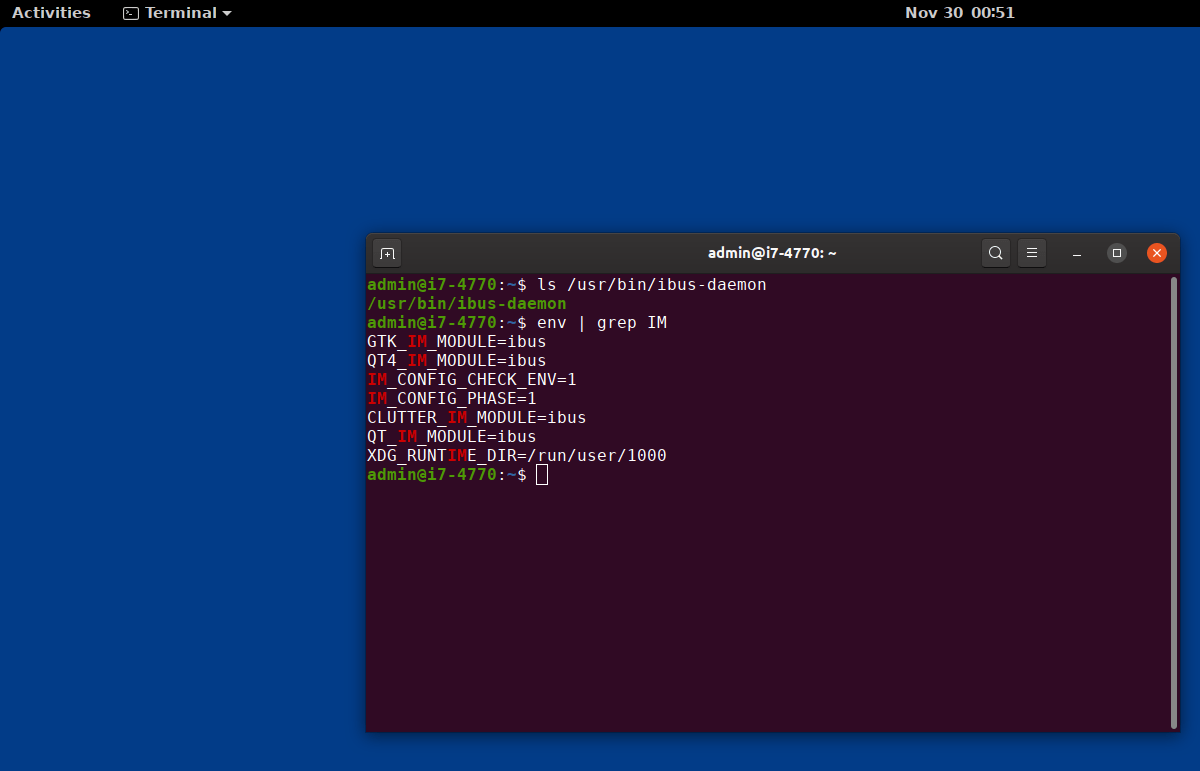Expand the hamburger options menu
Viewport: 1200px width, 771px height.
[1032, 253]
